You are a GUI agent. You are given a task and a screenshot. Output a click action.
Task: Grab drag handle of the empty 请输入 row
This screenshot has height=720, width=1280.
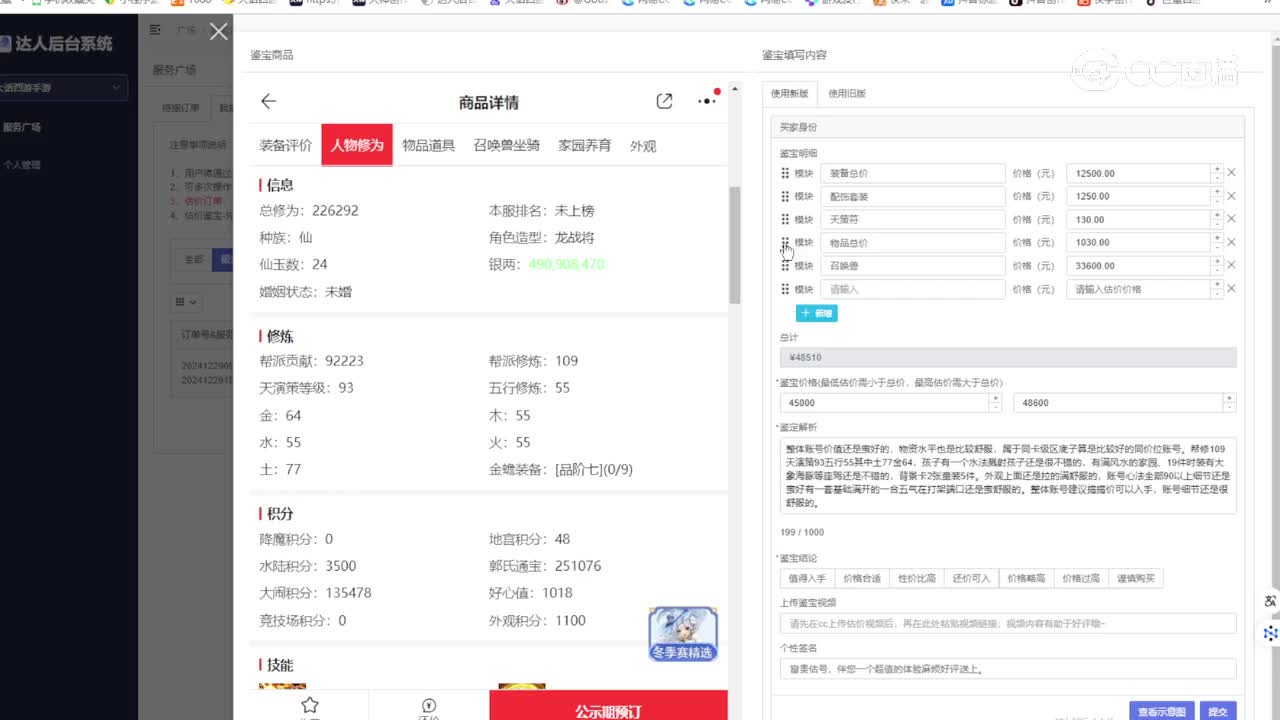tap(785, 289)
